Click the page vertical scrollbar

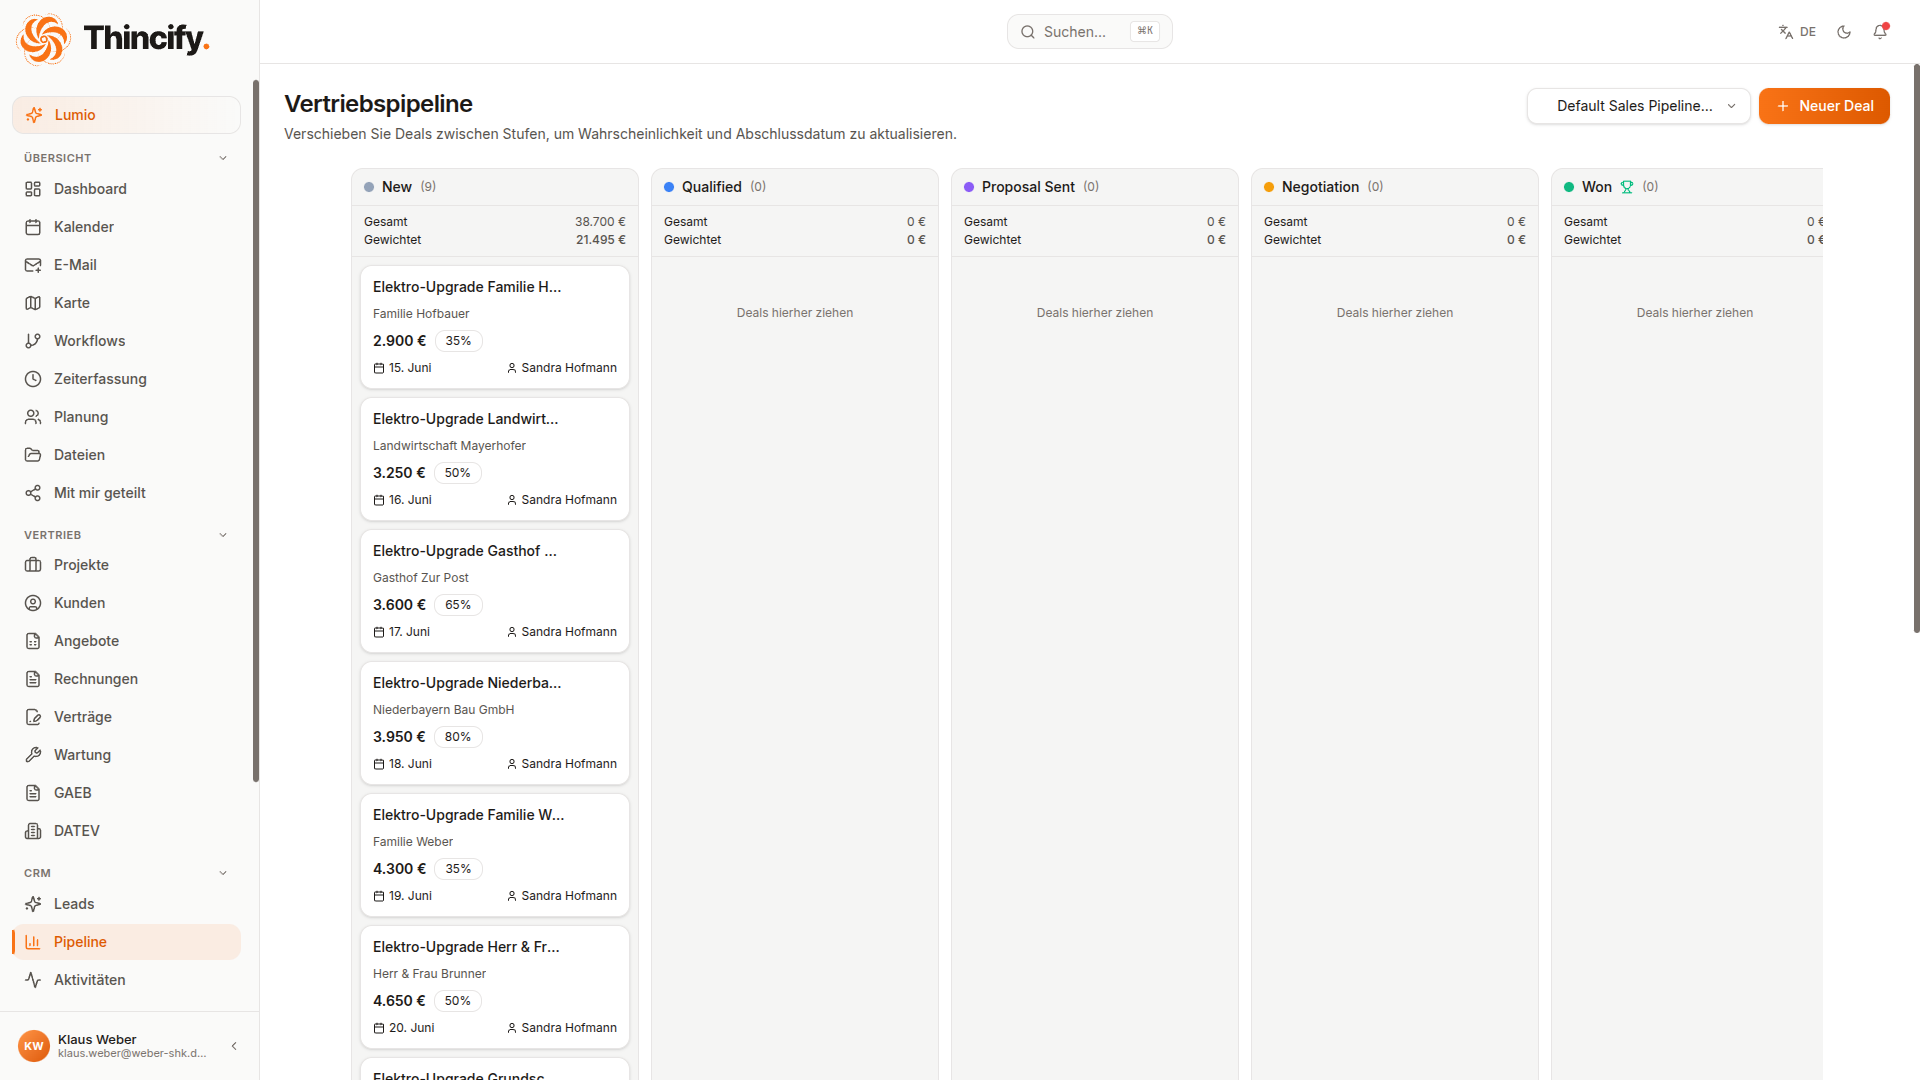(1916, 348)
